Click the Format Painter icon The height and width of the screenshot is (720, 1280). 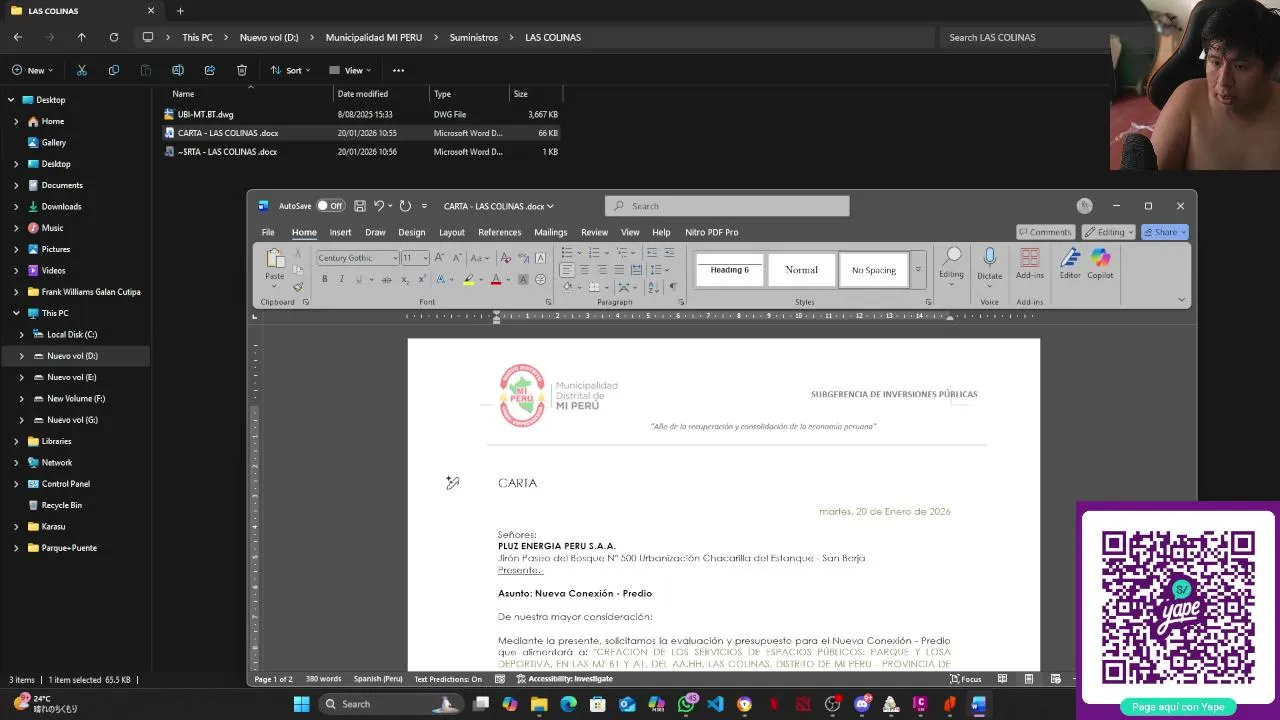coord(297,287)
